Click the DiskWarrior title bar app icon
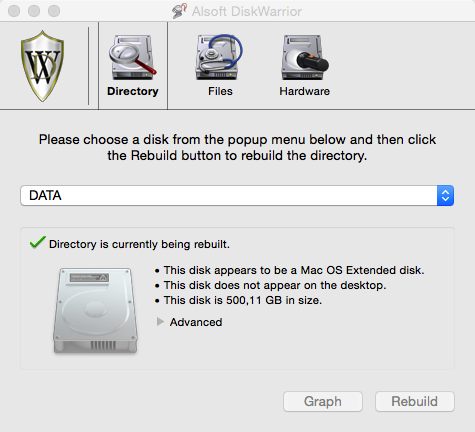This screenshot has height=432, width=475. pos(179,11)
